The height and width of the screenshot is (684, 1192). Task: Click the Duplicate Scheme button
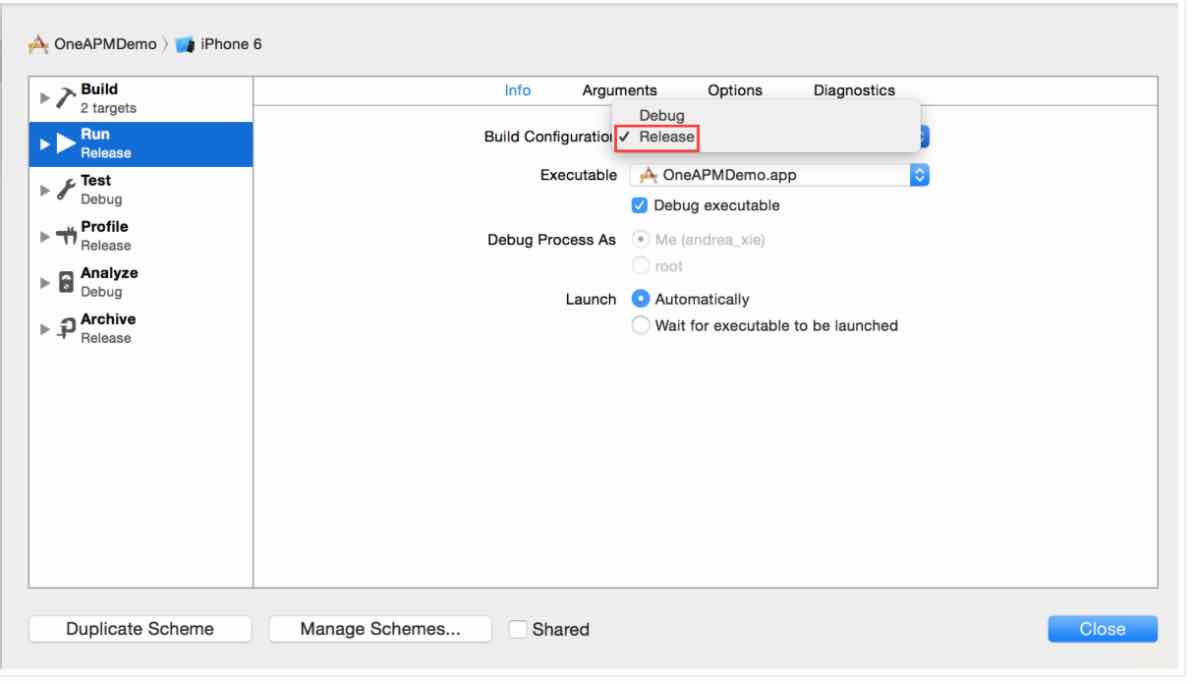(x=140, y=629)
